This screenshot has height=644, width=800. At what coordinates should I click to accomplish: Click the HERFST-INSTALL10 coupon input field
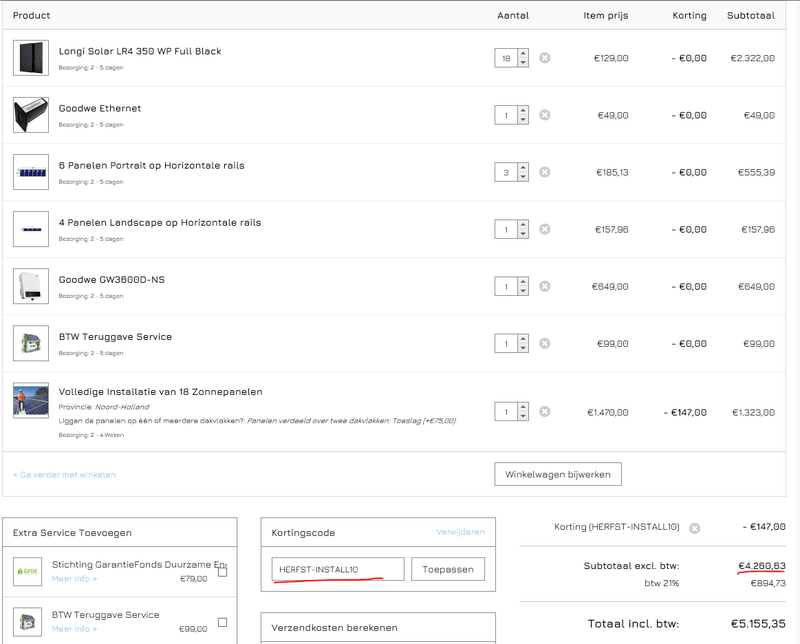(x=338, y=569)
